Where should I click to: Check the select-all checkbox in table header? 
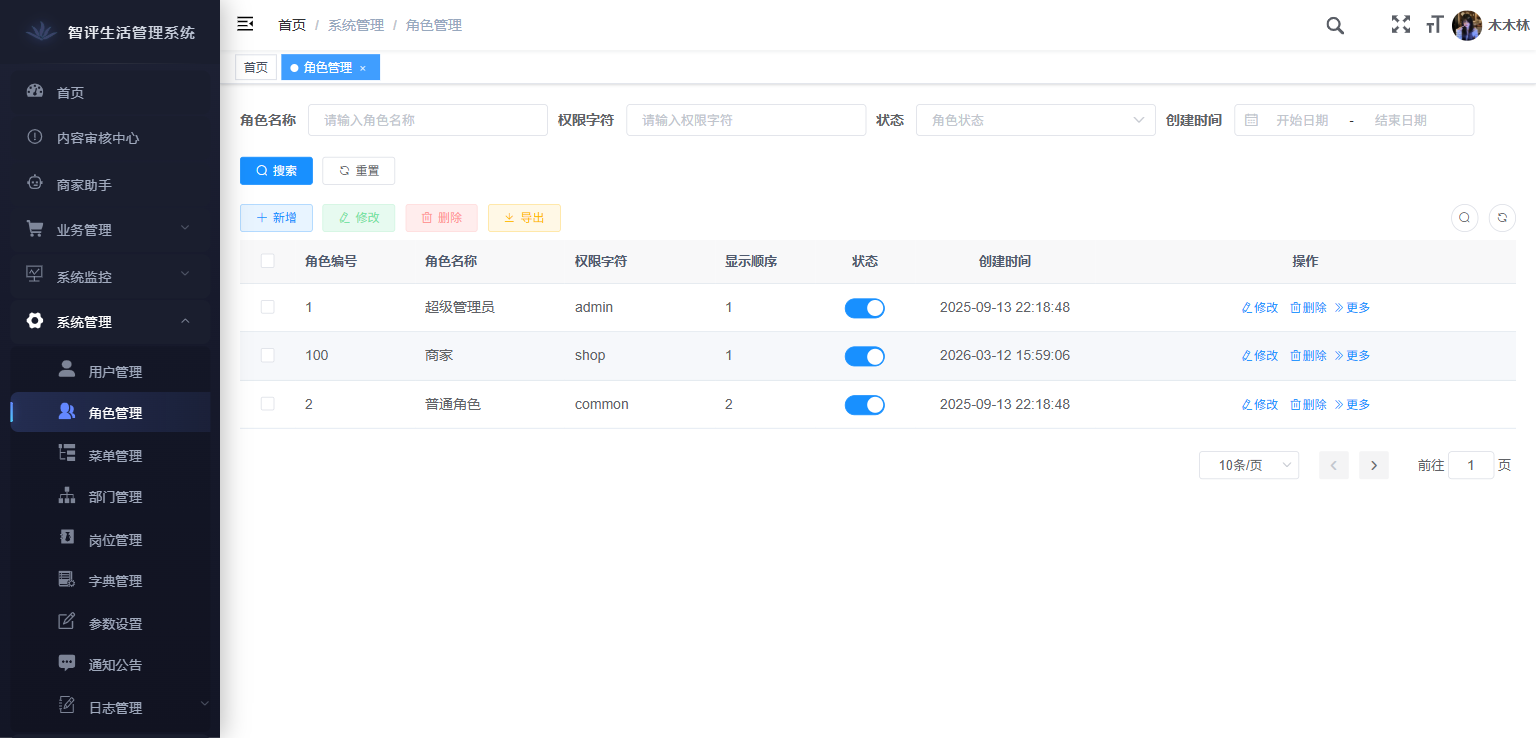pos(267,260)
